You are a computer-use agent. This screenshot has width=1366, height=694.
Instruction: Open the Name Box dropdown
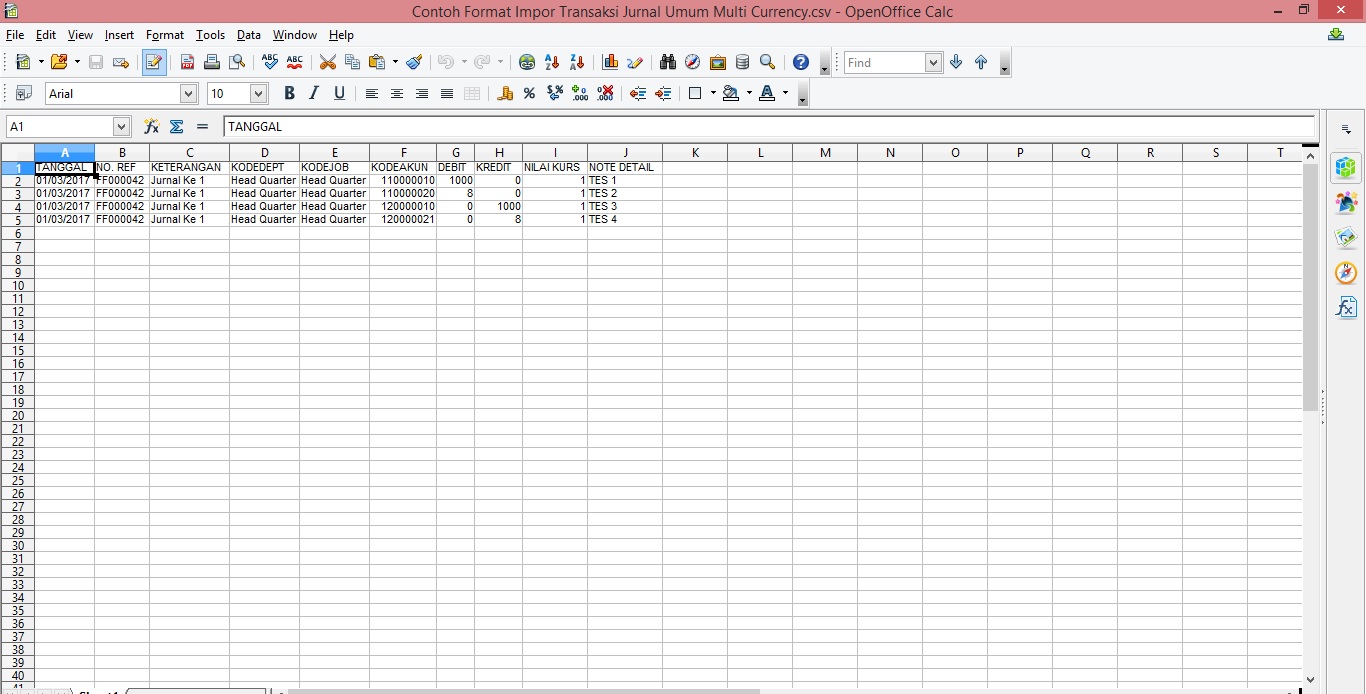click(121, 127)
